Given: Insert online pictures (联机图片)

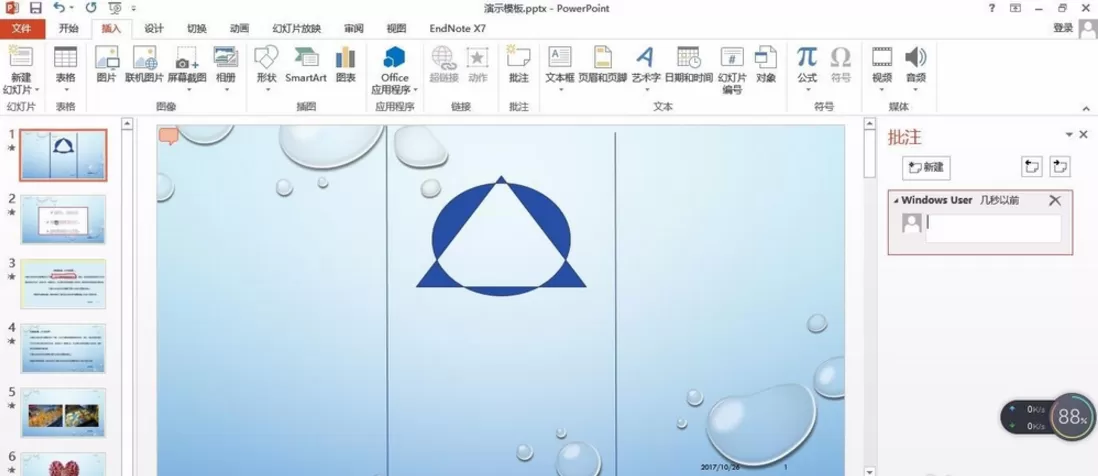Looking at the screenshot, I should (144, 64).
